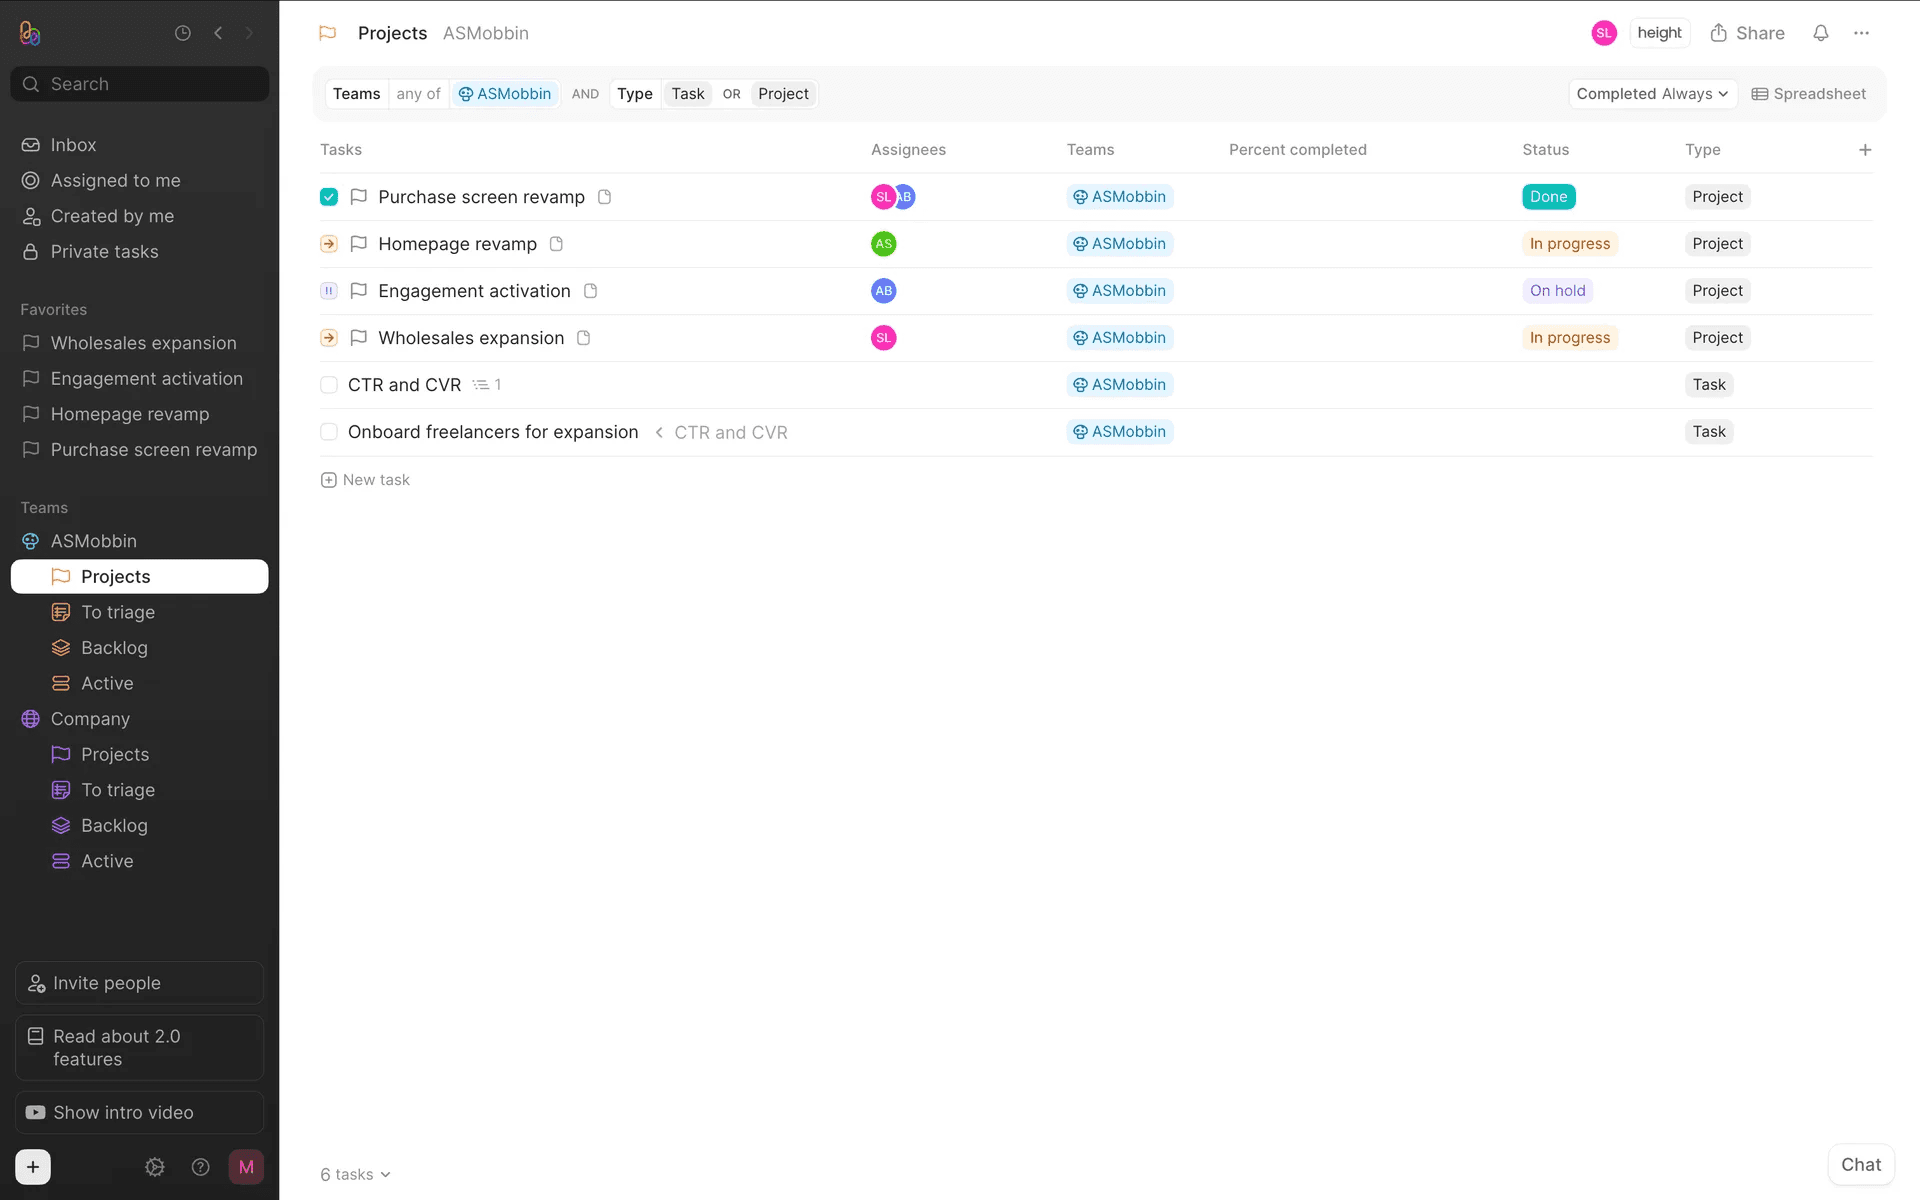Check Onboard freelancers for expansion checkbox
Viewport: 1920px width, 1200px height.
click(x=329, y=432)
